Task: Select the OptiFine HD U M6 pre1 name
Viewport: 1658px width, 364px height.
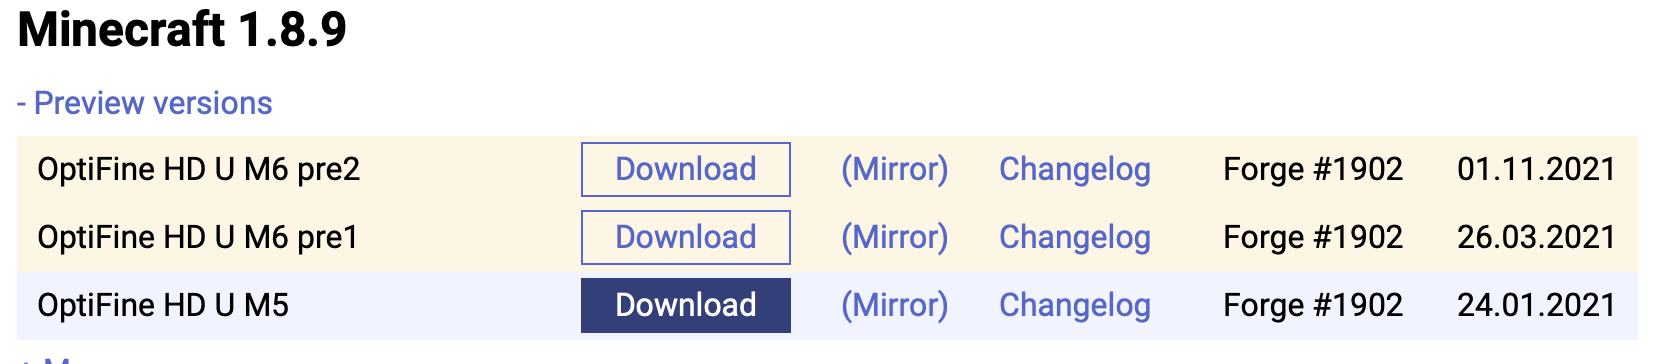Action: [x=197, y=237]
